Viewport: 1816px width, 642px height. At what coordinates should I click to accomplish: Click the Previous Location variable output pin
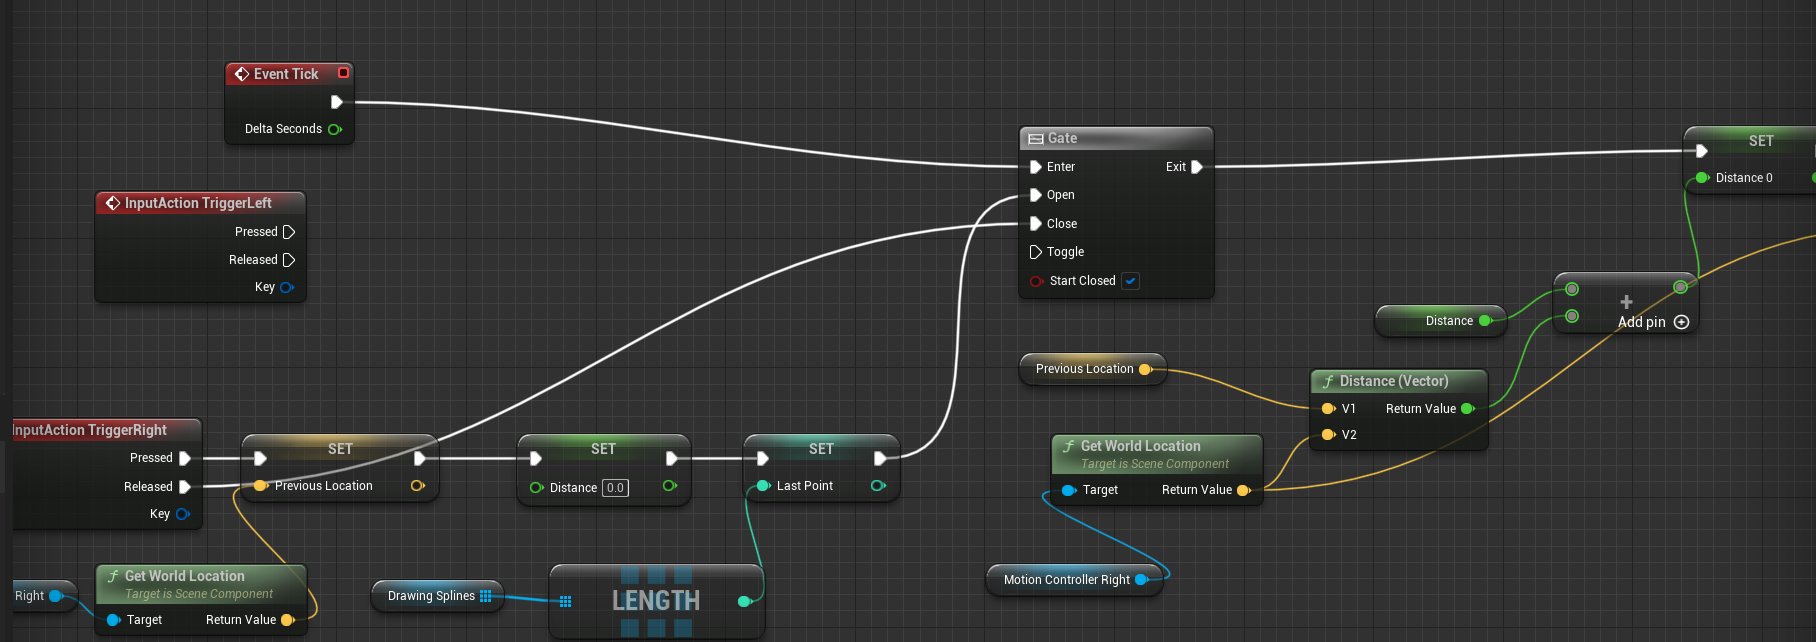pyautogui.click(x=1146, y=369)
